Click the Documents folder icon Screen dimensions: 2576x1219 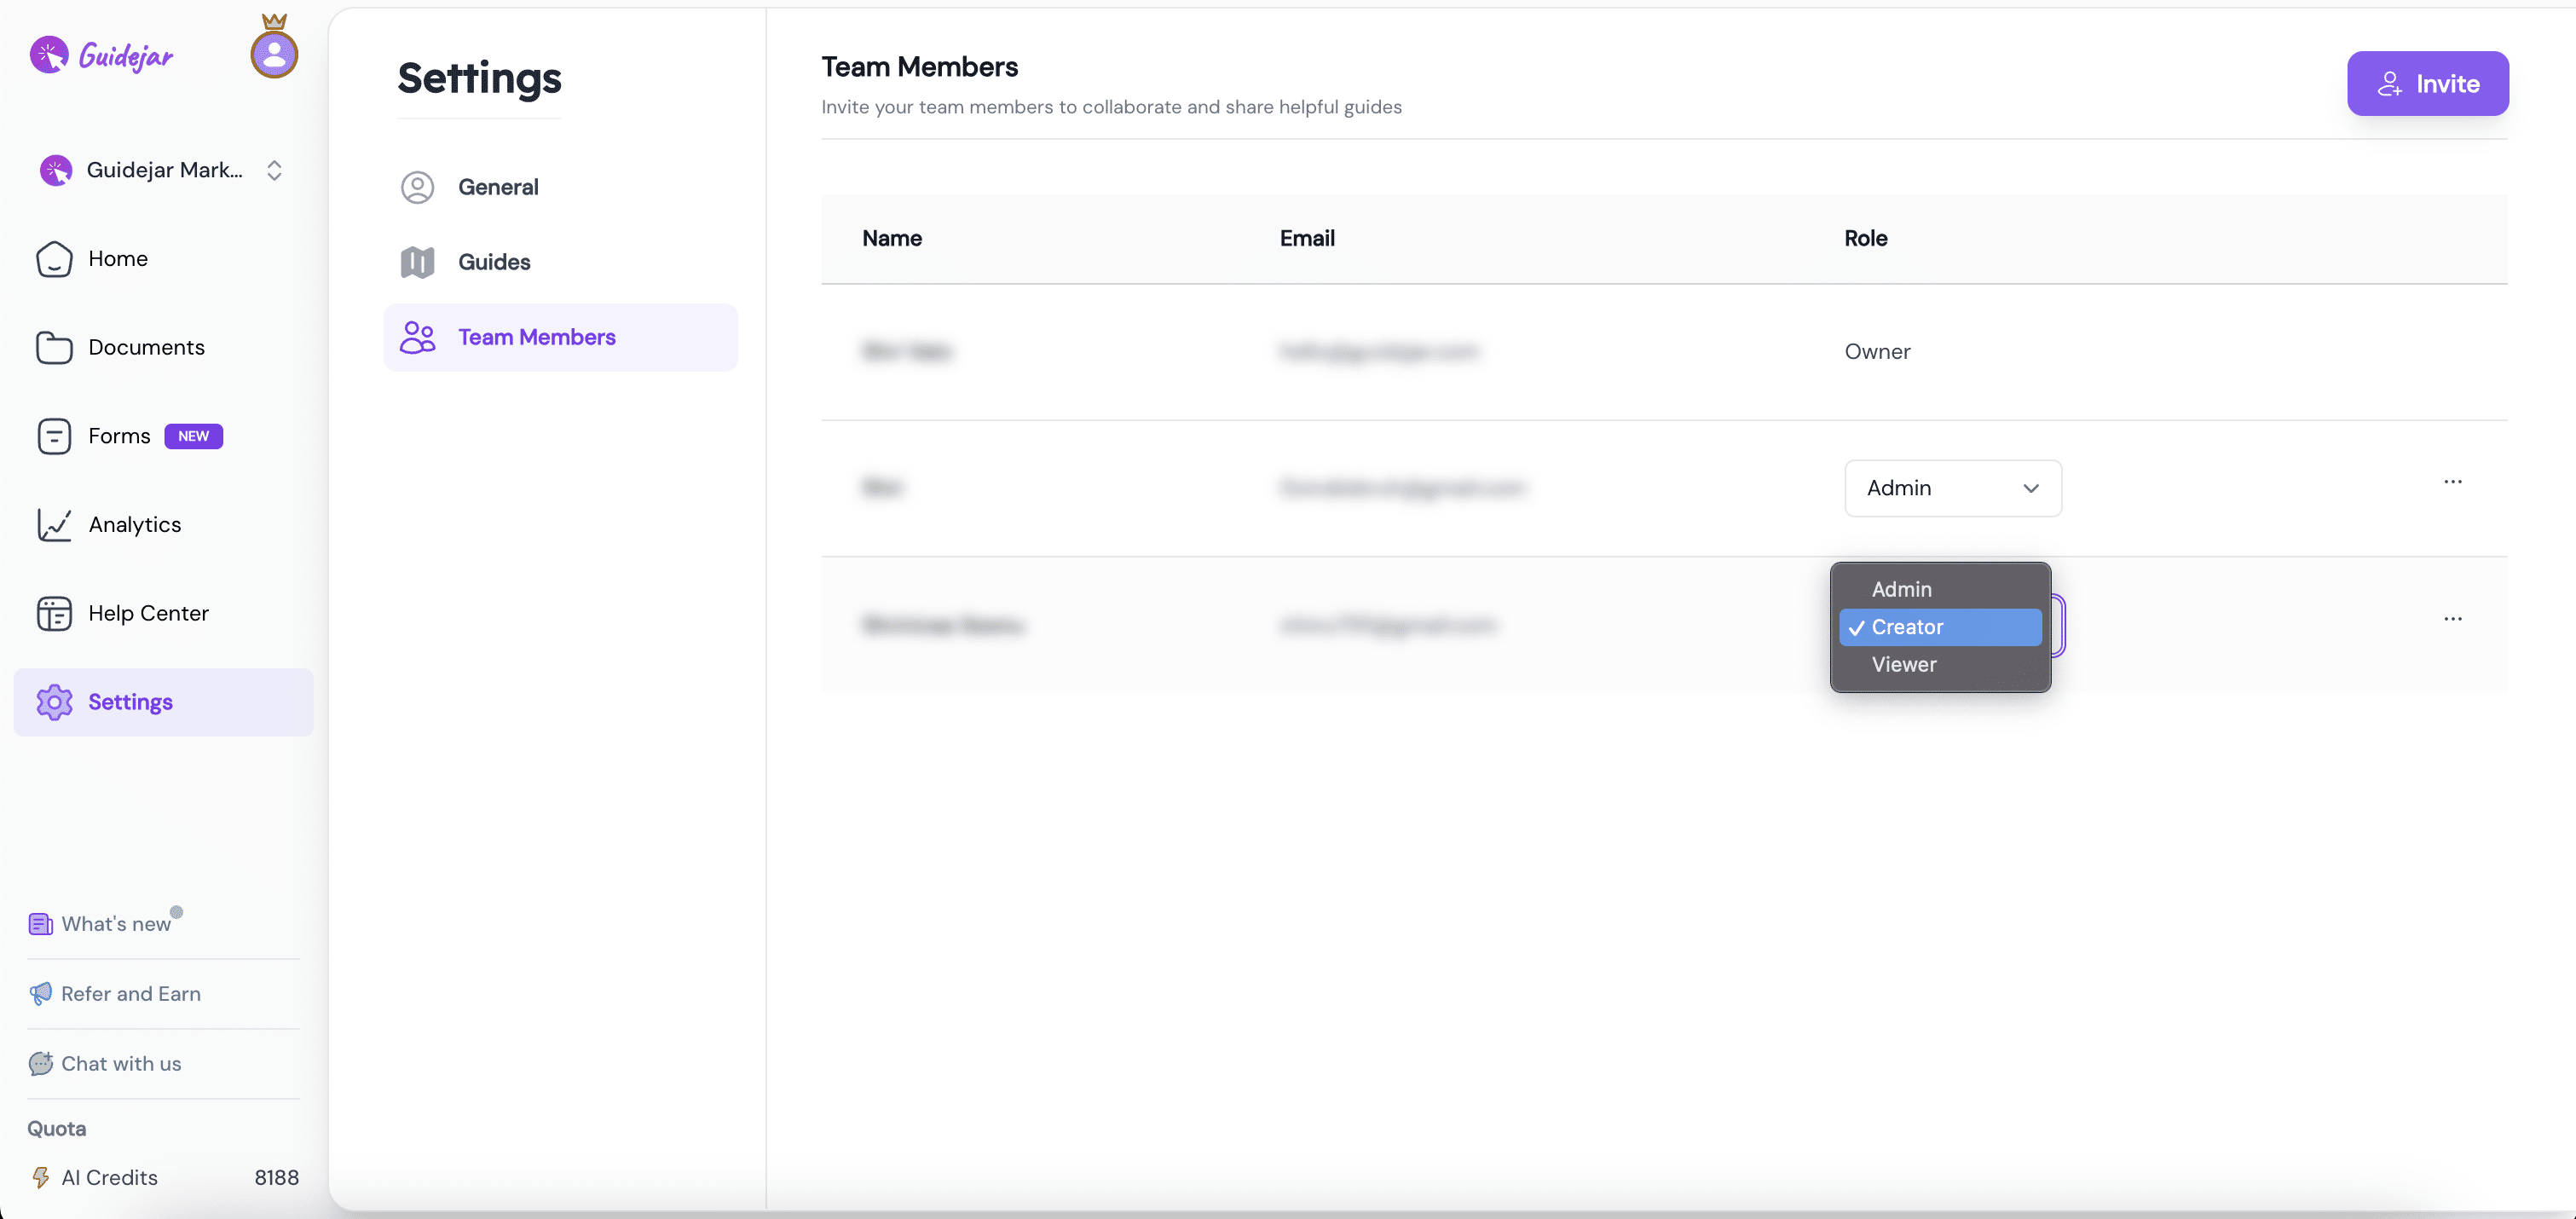tap(54, 347)
